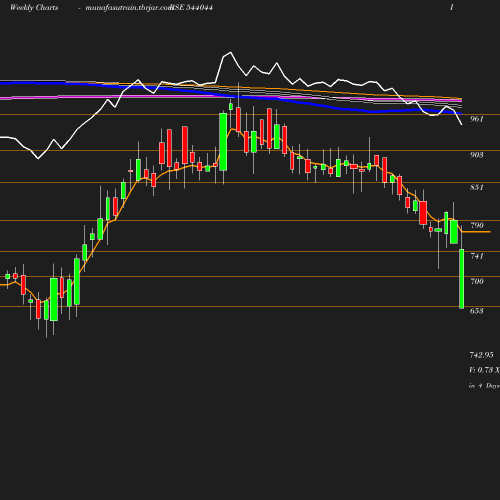500x500 pixels.
Task: Click the 961 price level label
Action: click(476, 119)
